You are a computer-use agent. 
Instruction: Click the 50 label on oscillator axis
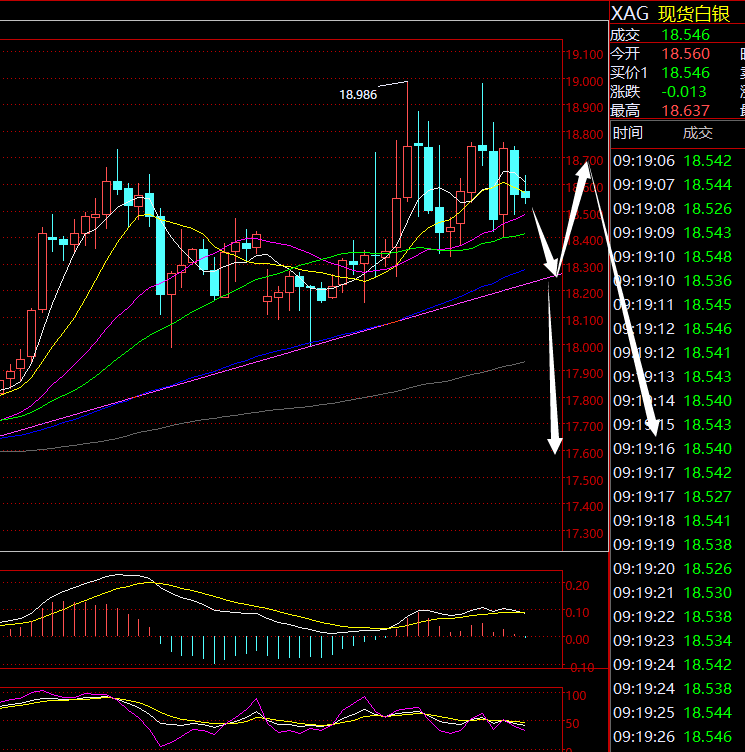(572, 724)
